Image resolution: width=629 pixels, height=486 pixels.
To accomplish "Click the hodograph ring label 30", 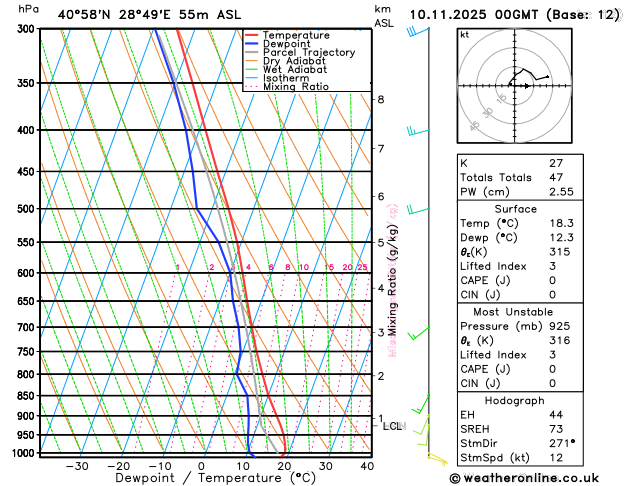I will click(488, 113).
